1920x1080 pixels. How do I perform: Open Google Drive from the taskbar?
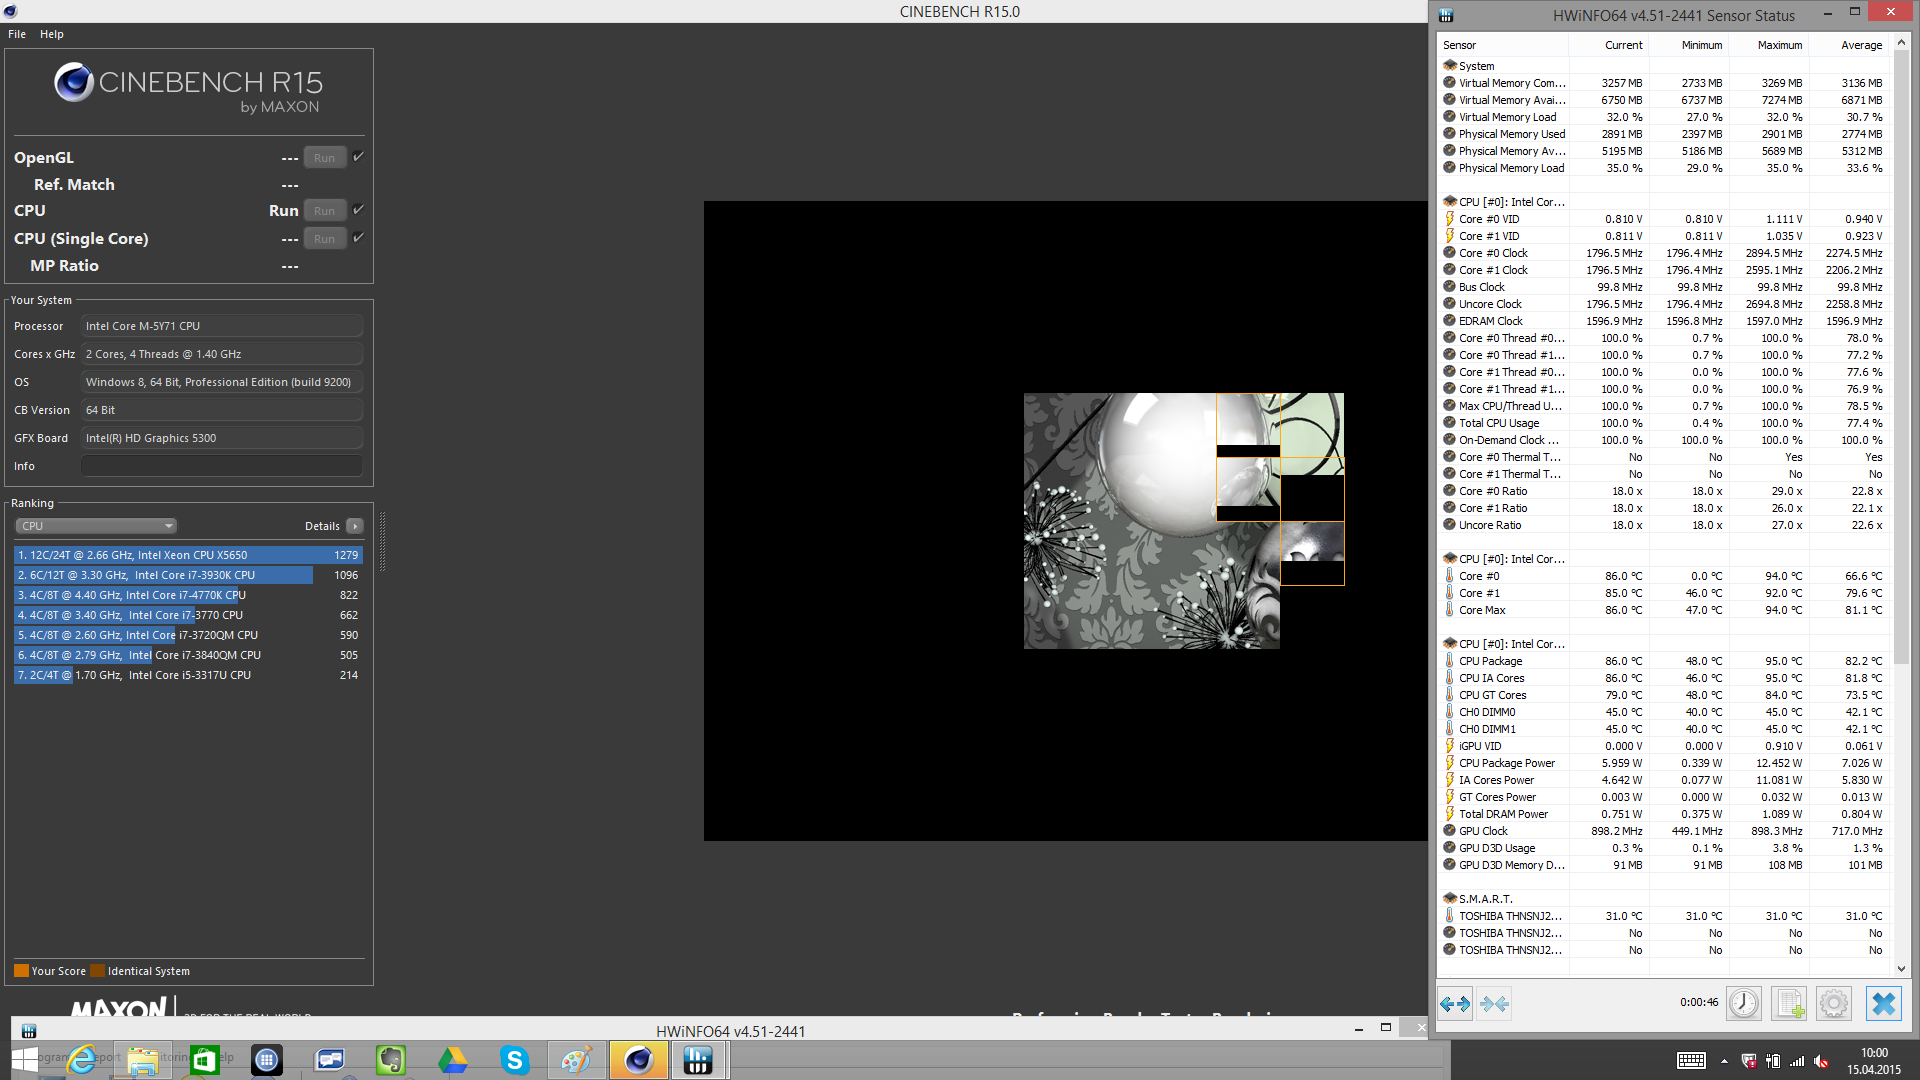452,1060
